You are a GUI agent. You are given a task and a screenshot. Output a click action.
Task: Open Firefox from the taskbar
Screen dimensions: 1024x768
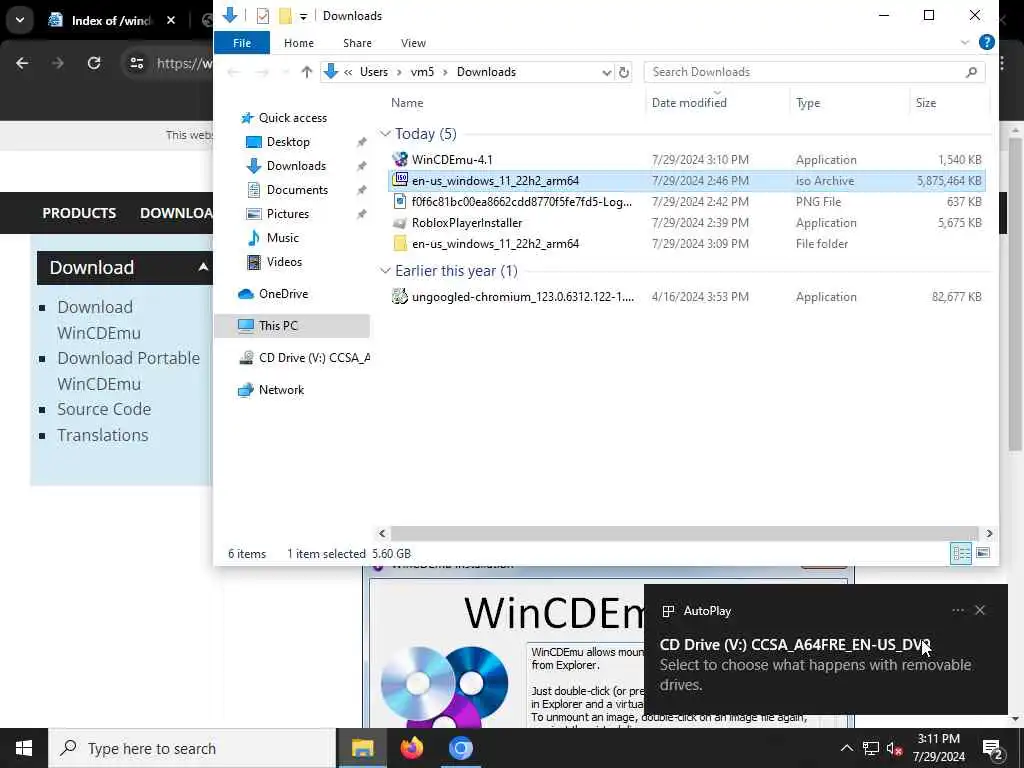411,748
